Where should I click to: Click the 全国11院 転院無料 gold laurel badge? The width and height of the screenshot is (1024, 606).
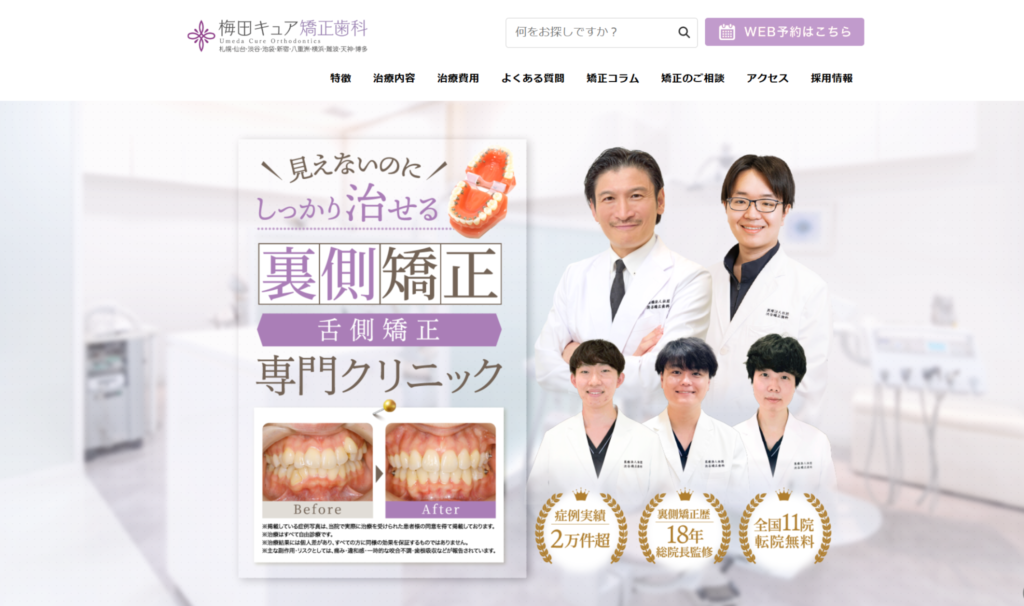click(x=785, y=527)
